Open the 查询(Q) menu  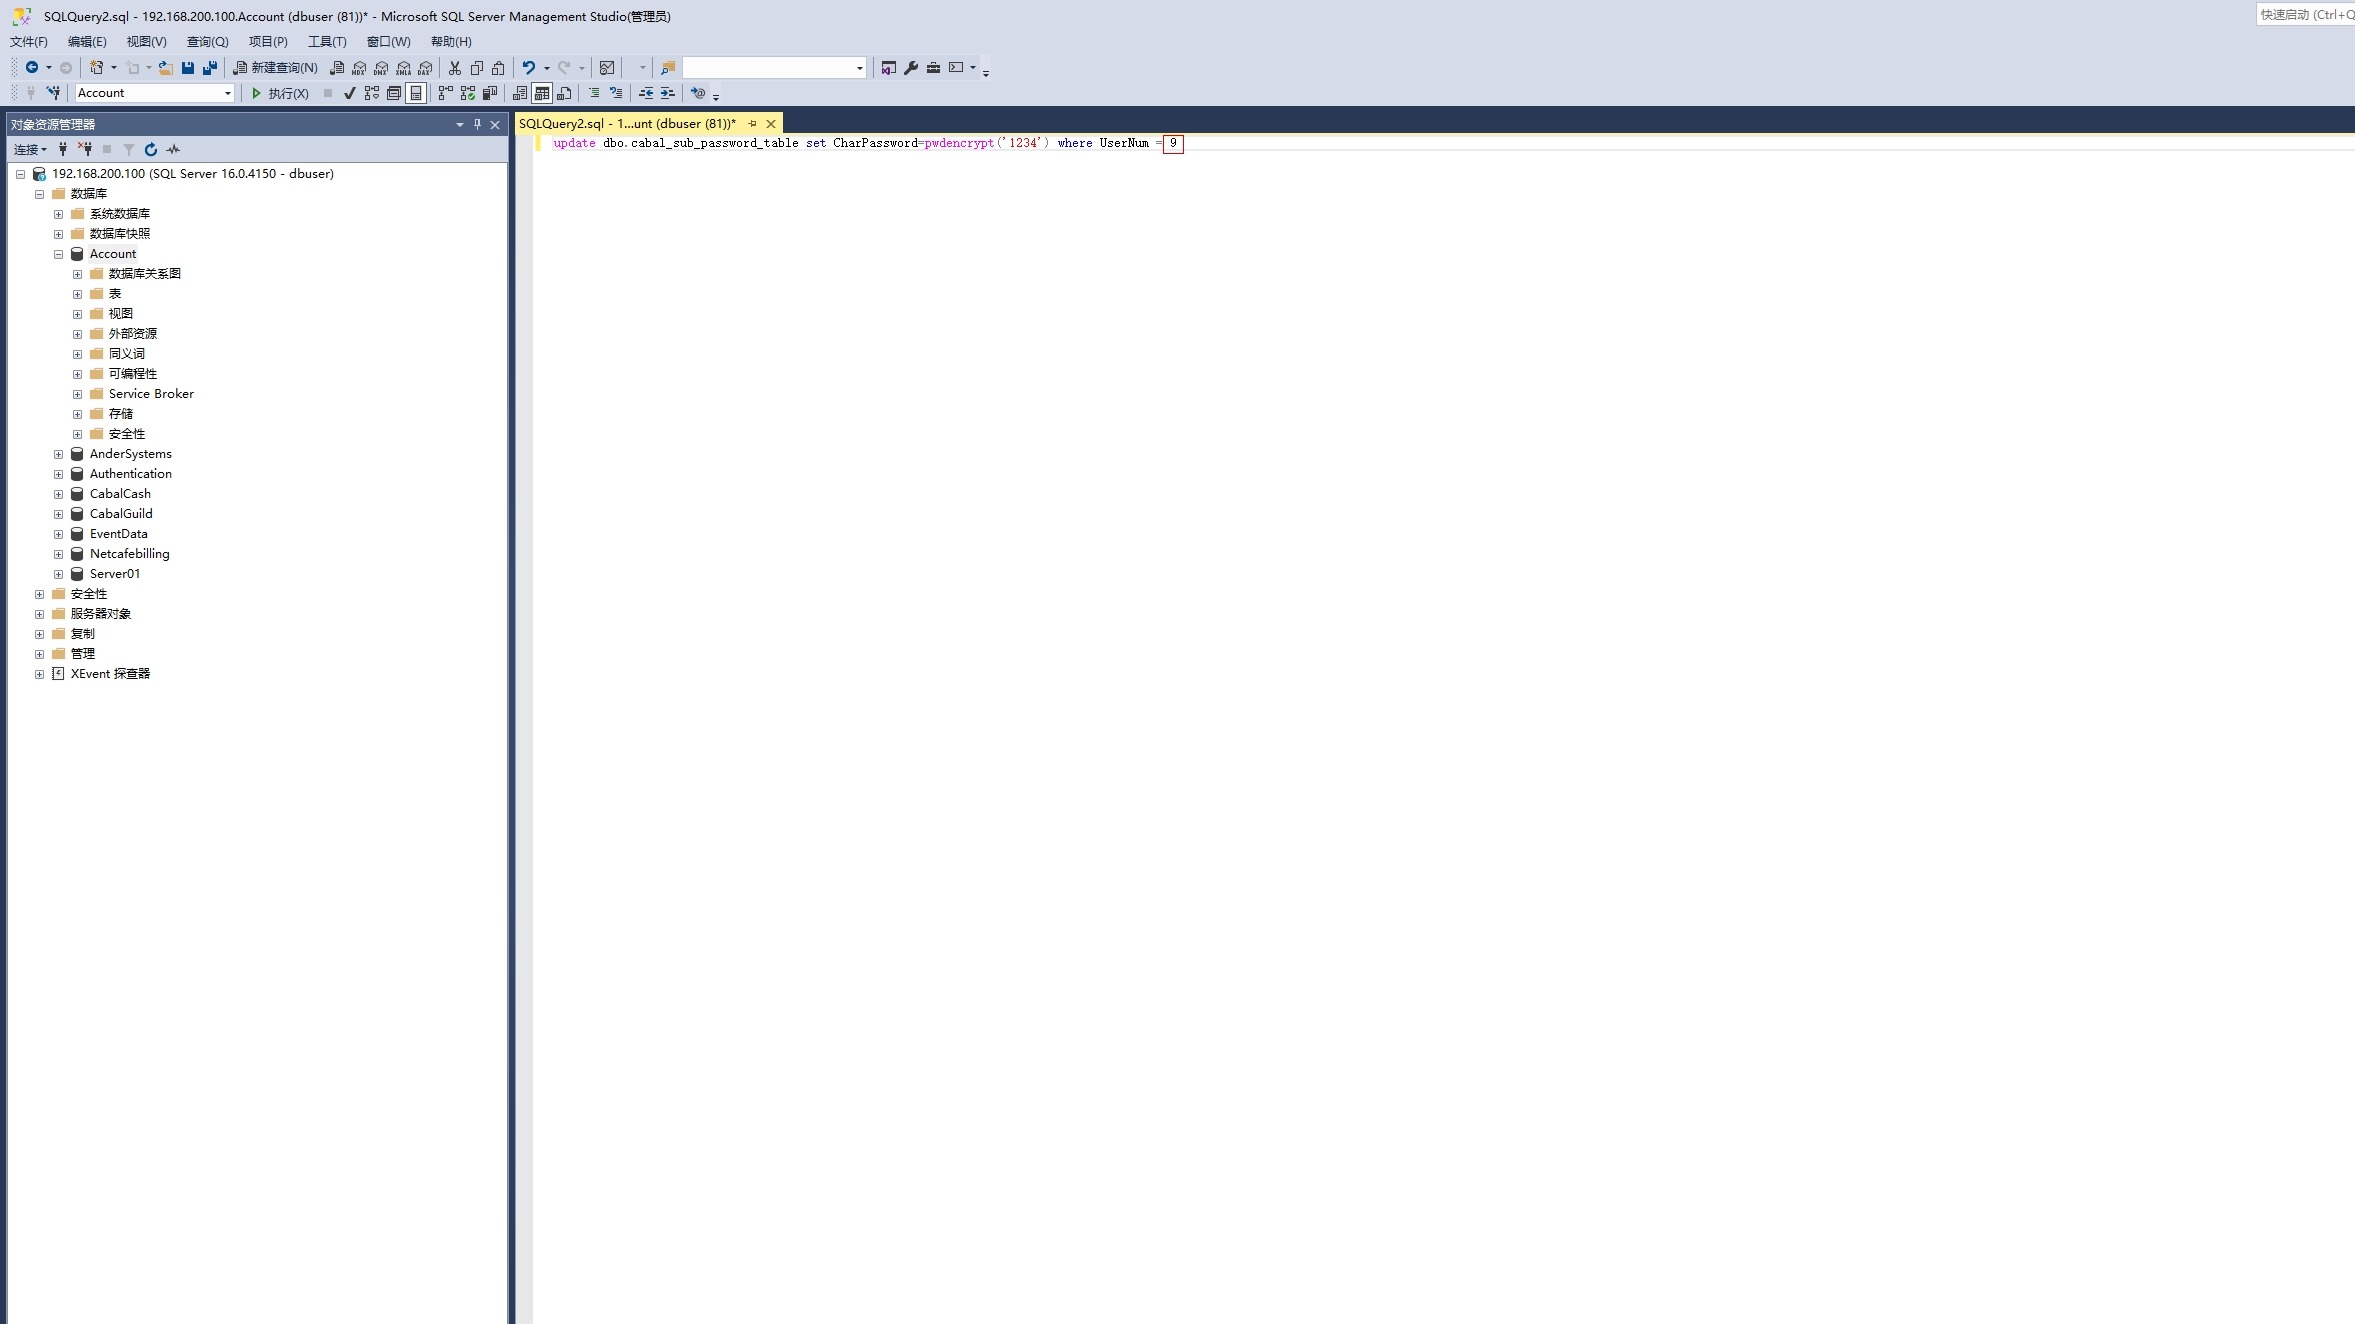(x=207, y=42)
